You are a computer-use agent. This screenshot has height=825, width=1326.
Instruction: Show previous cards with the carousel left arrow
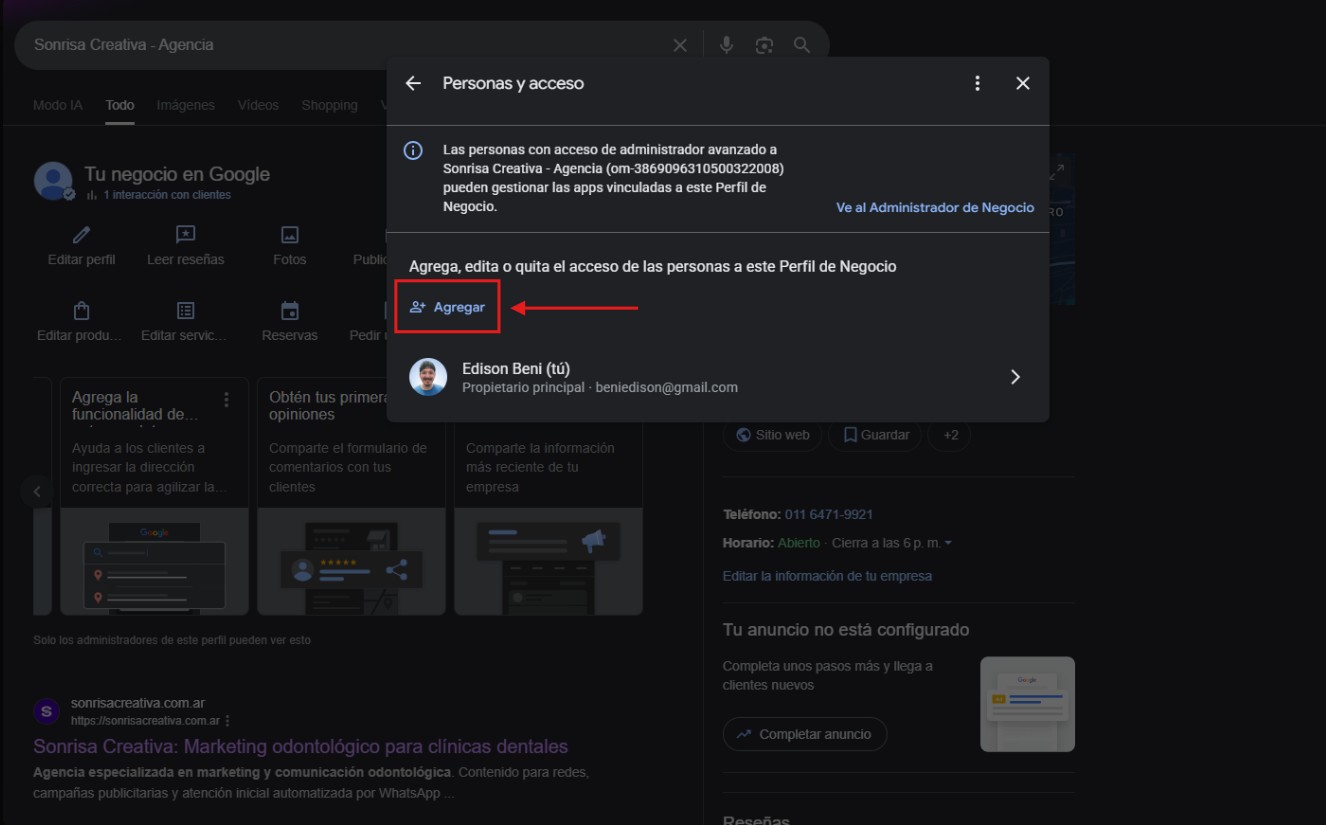pos(37,491)
